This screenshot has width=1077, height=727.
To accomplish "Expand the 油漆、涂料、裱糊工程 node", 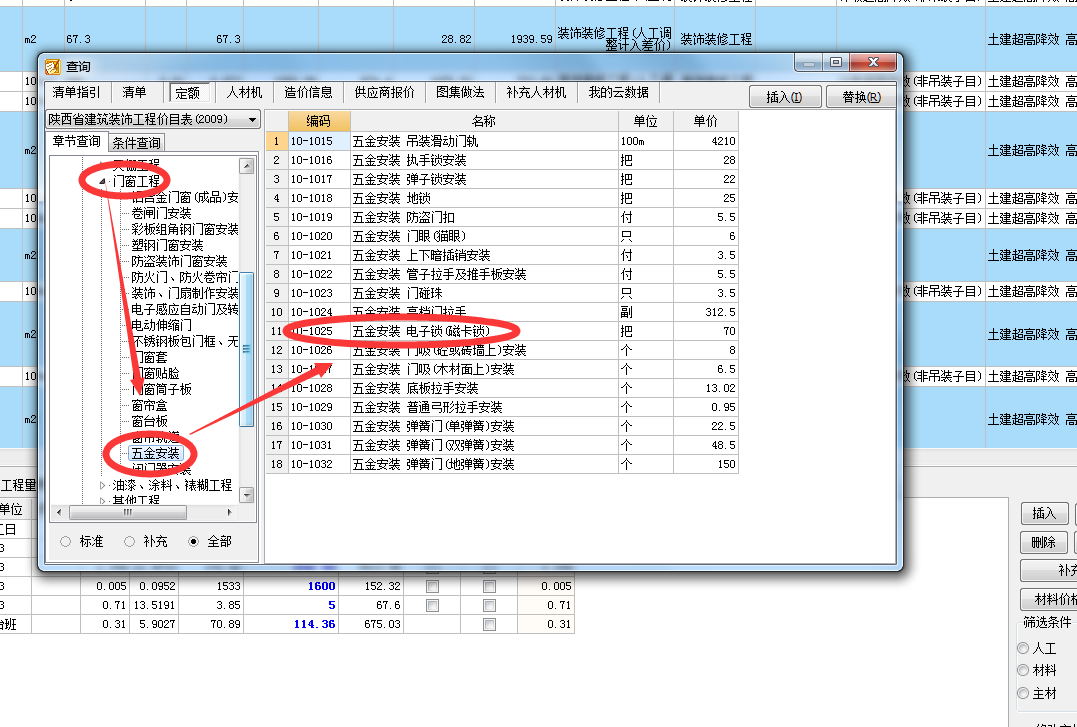I will [x=103, y=485].
